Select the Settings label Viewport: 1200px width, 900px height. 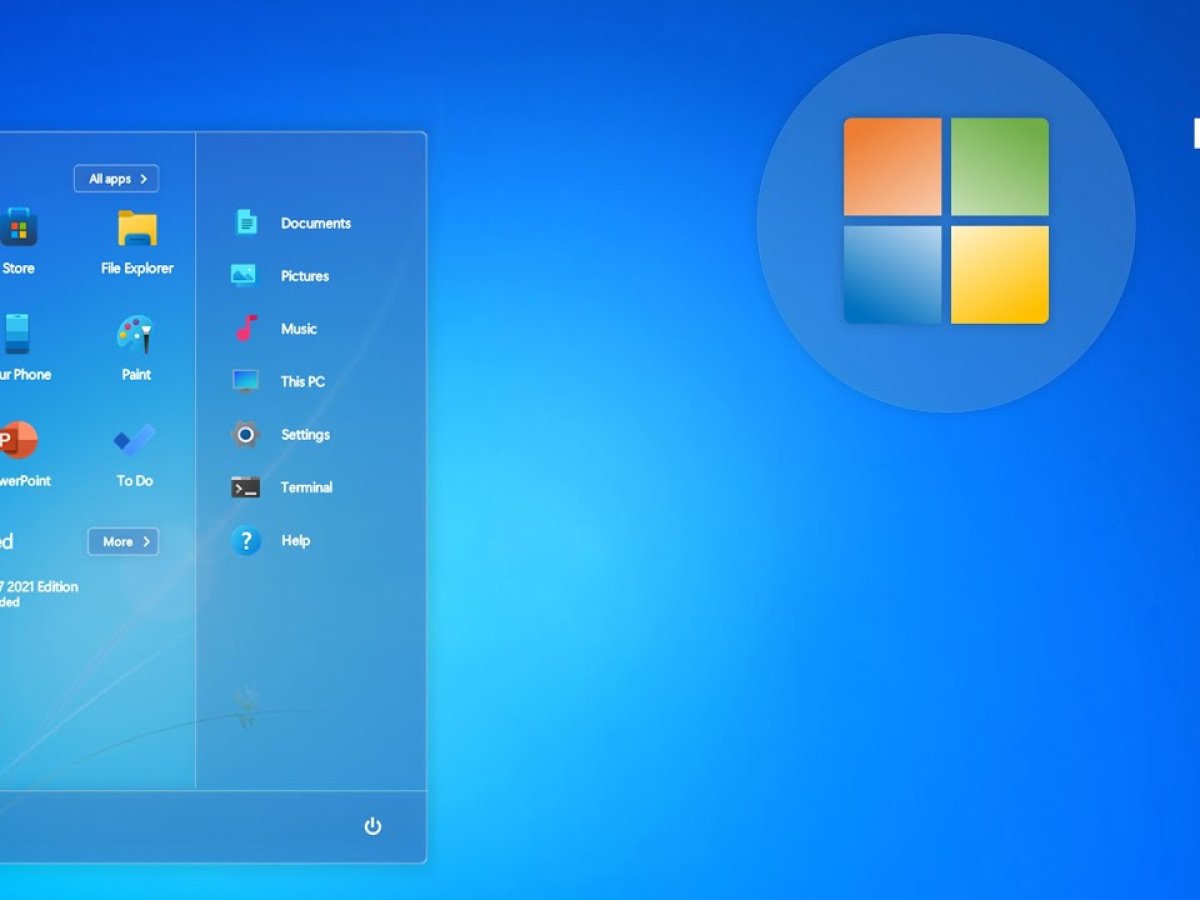305,435
